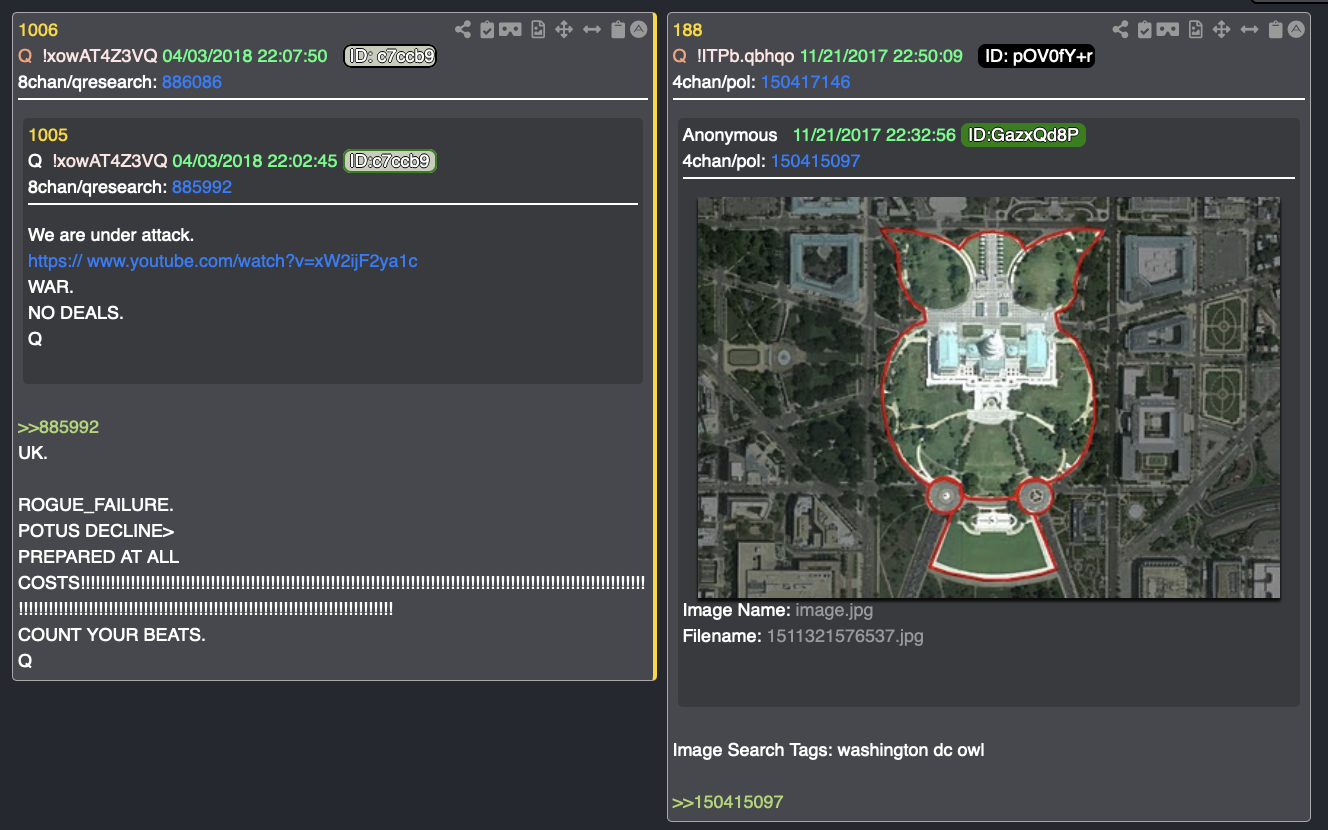
Task: Click the "ROGUE_FAILURE." line
Action: (x=96, y=505)
